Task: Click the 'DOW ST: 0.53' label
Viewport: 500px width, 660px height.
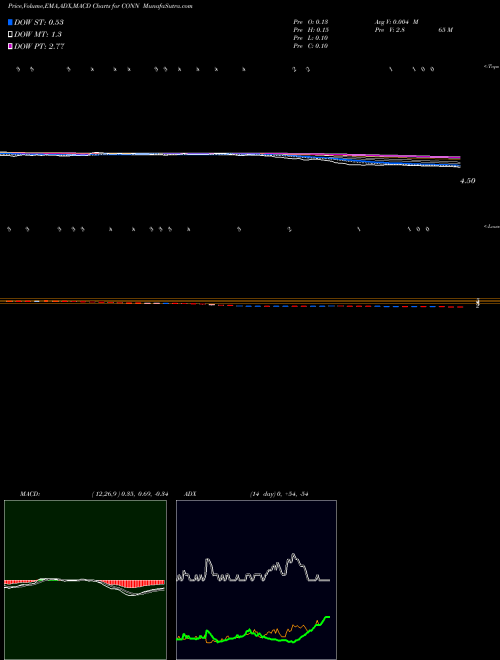Action: pos(39,22)
